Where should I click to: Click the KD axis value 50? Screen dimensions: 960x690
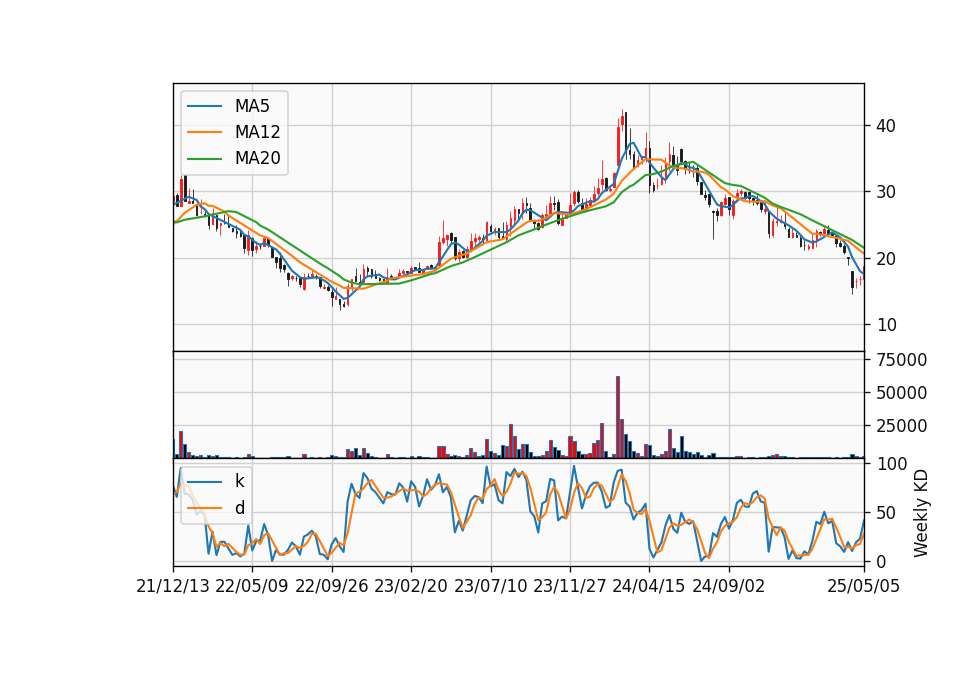885,513
